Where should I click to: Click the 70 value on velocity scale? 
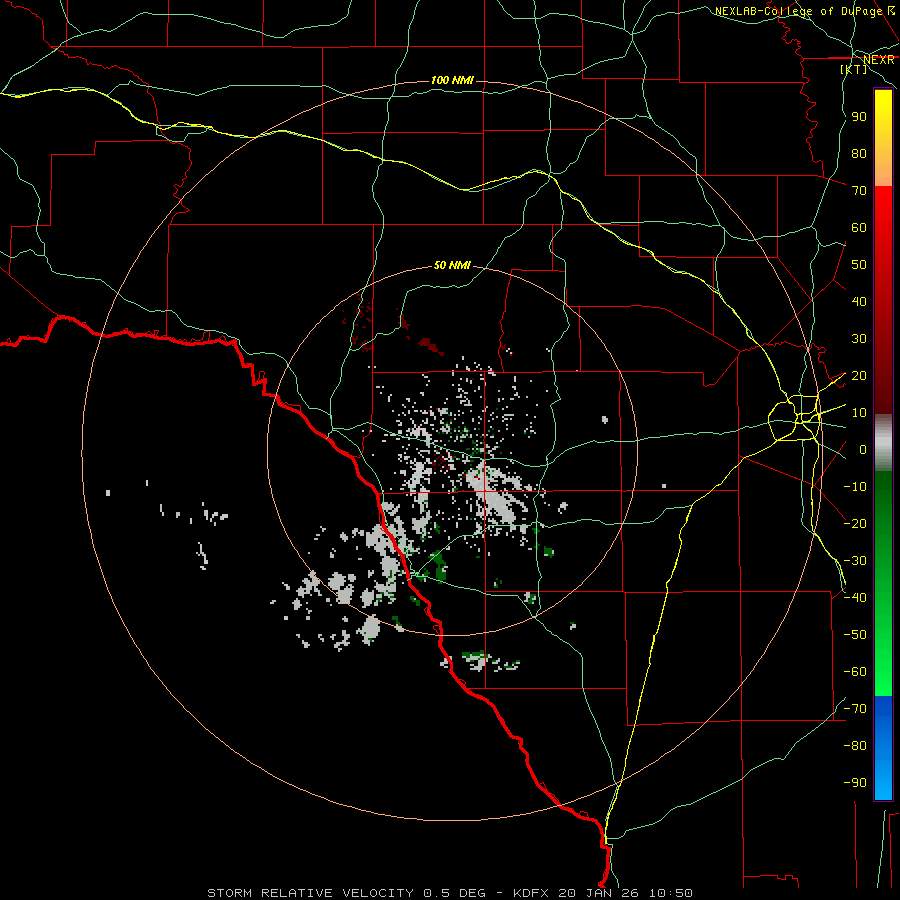(859, 191)
